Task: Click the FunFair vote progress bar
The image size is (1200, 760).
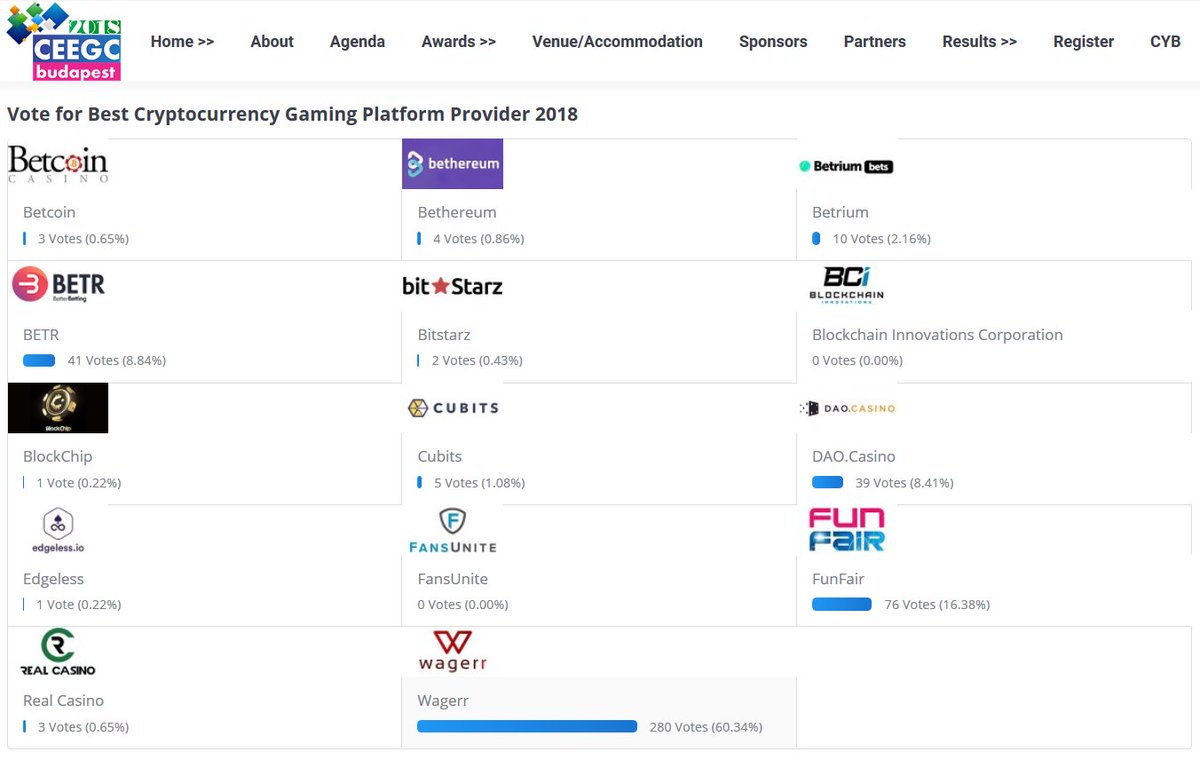Action: coord(842,604)
